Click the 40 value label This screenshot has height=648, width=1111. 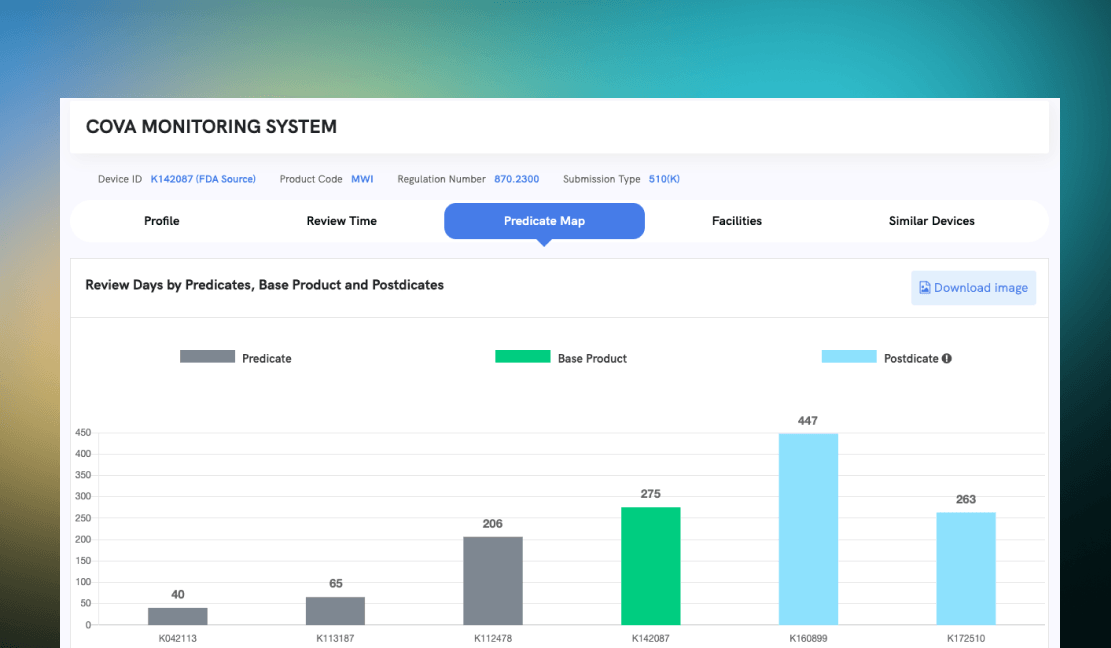coord(178,594)
